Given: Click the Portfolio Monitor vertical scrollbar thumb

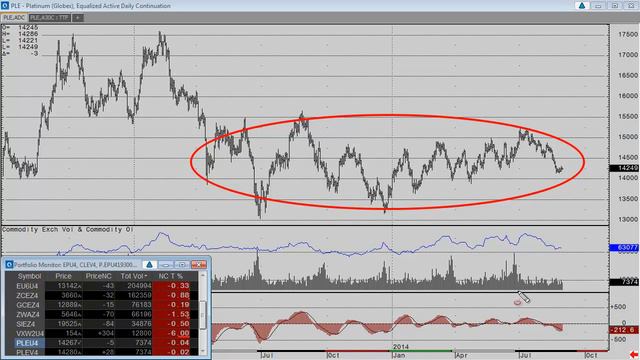Looking at the screenshot, I should coord(202,315).
